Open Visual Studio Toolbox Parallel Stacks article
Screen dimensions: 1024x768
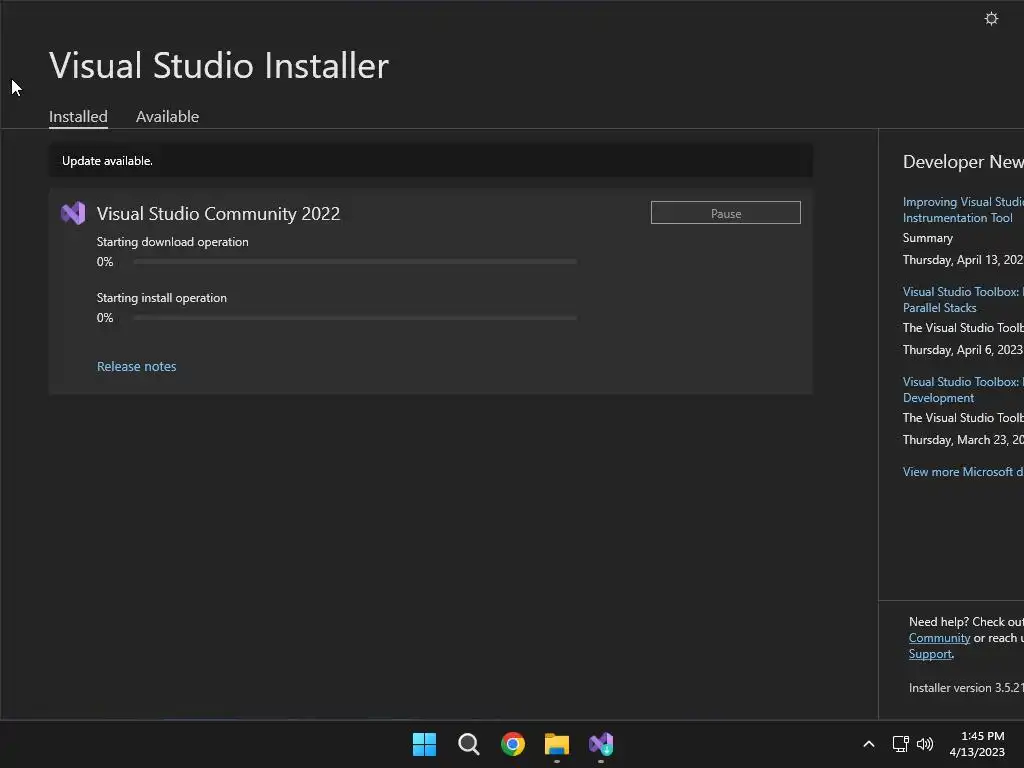[x=963, y=300]
